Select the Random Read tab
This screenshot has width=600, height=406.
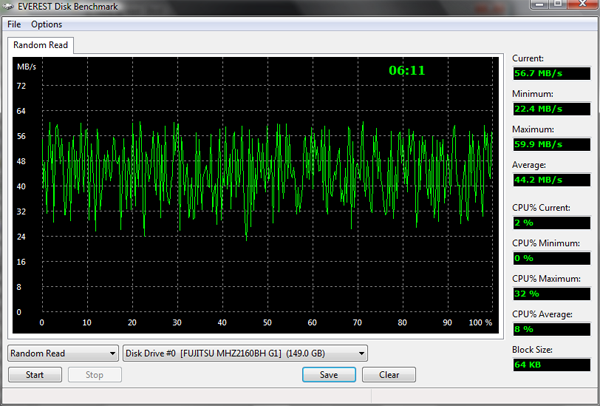pyautogui.click(x=40, y=45)
